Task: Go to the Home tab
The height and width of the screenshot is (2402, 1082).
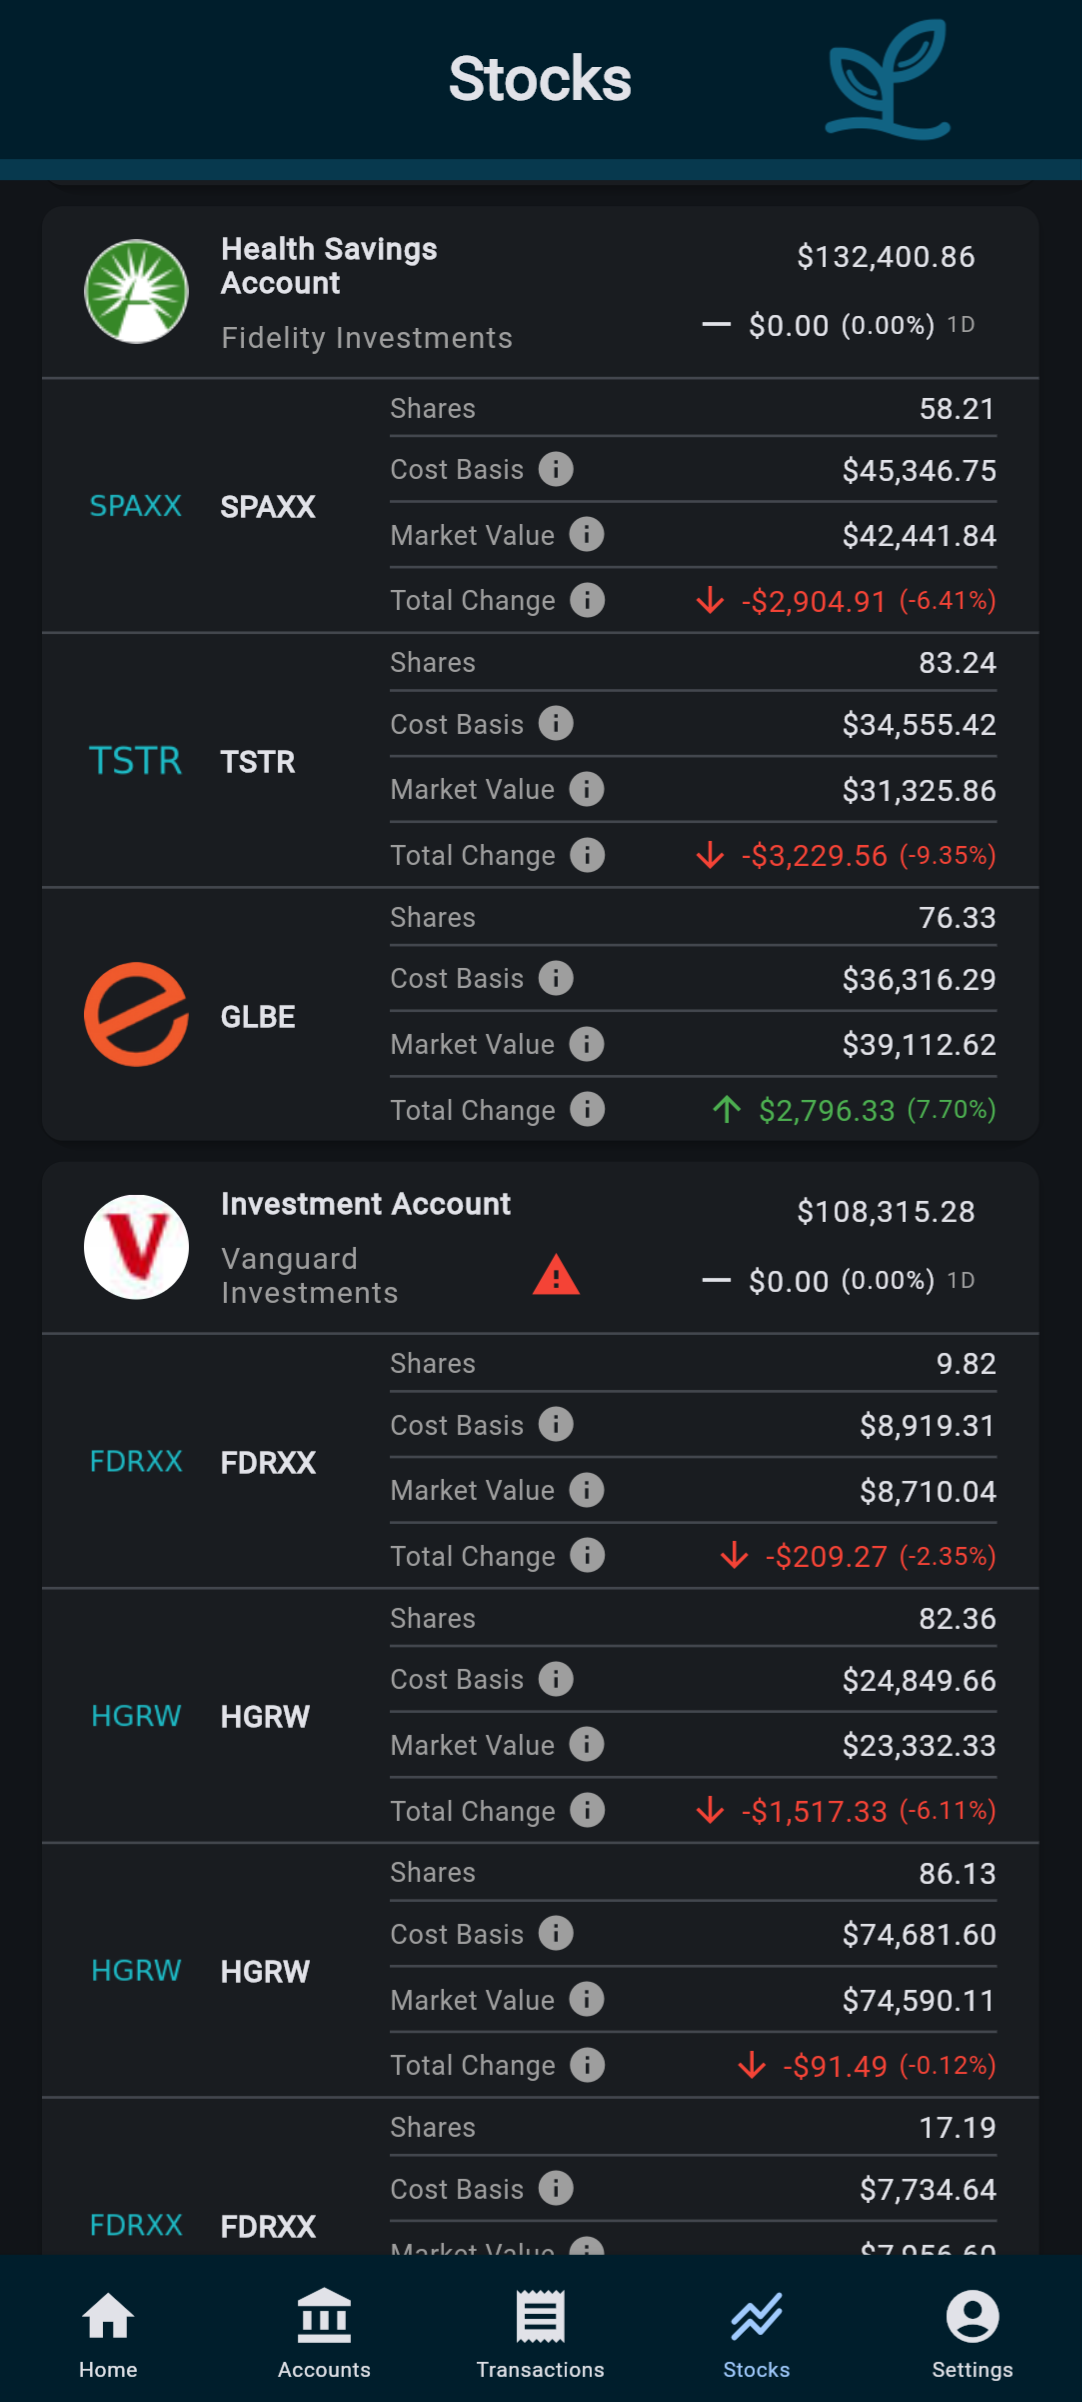Action: (108, 2335)
